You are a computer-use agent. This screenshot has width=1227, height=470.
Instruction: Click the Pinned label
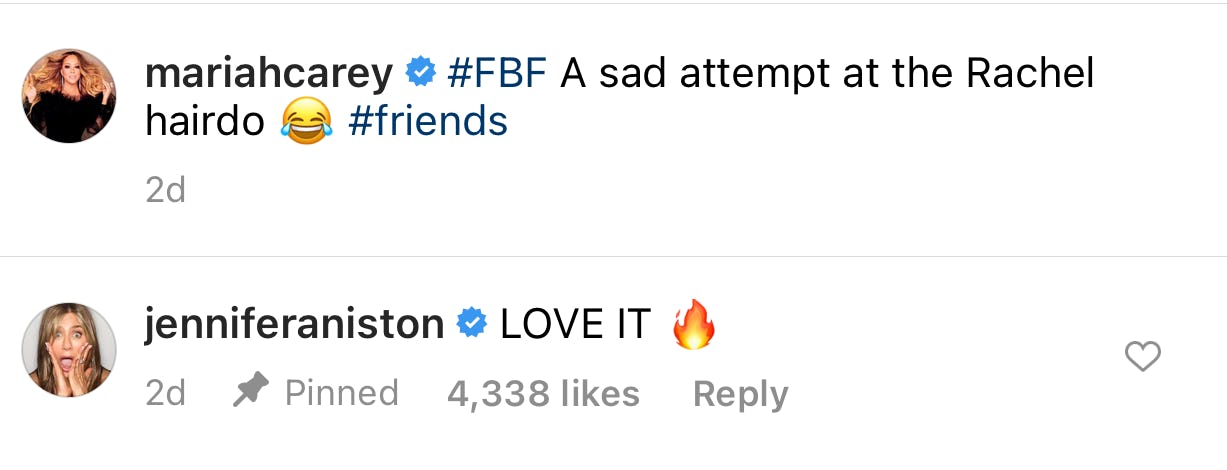[341, 393]
